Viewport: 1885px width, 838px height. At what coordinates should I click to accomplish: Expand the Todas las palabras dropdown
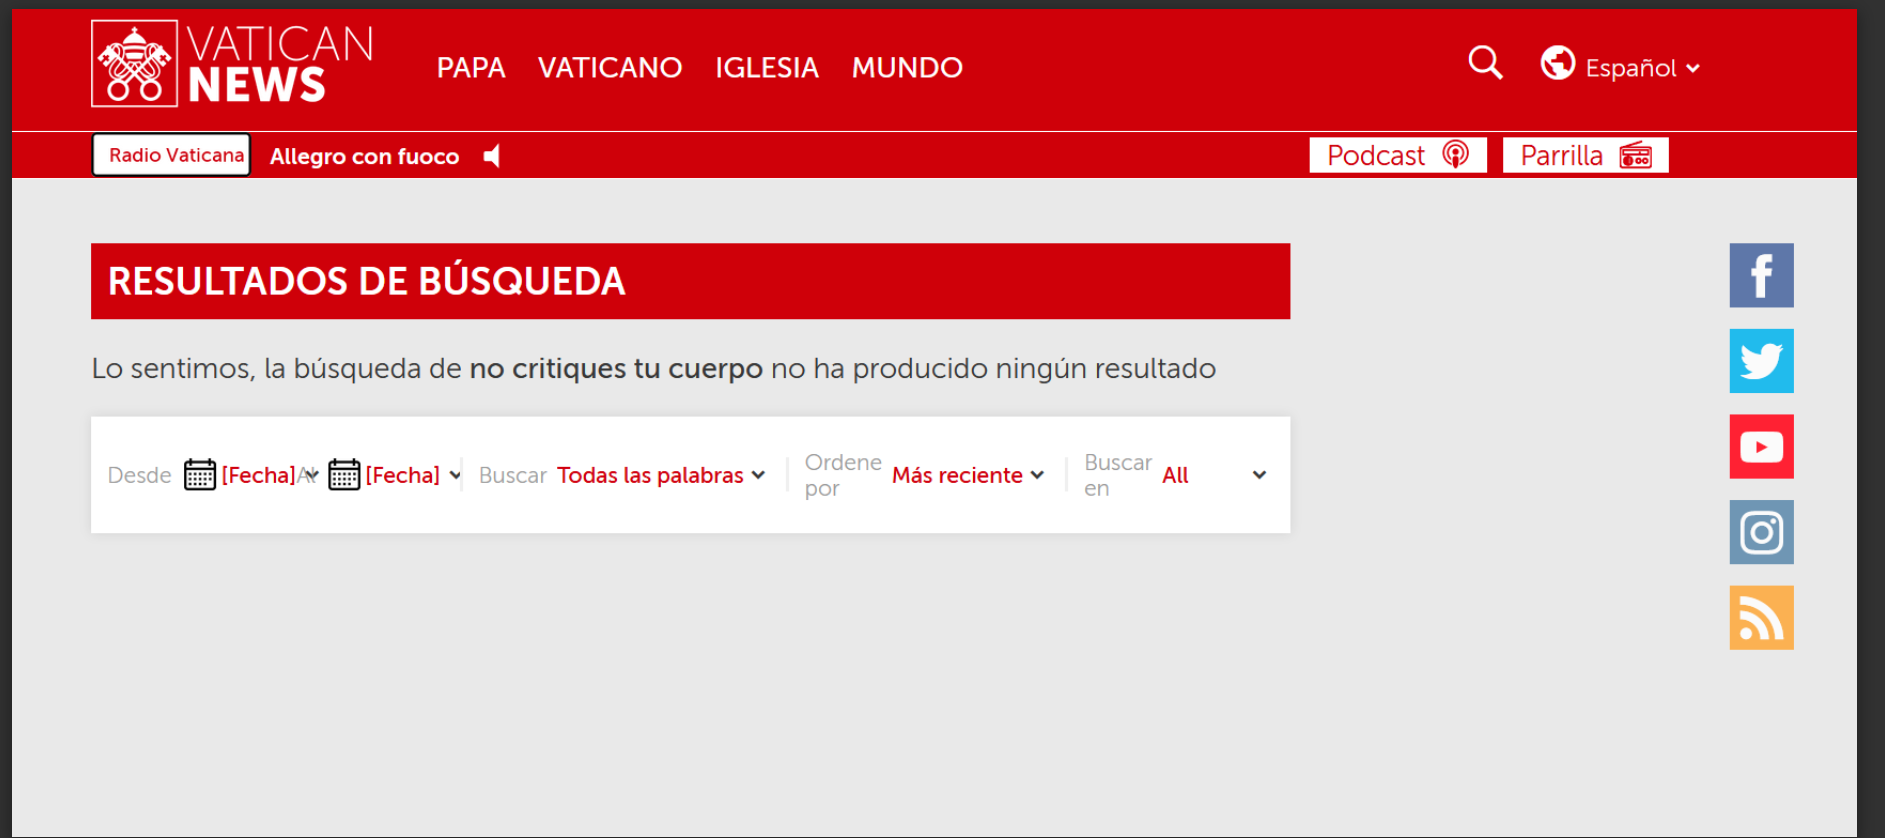click(661, 475)
